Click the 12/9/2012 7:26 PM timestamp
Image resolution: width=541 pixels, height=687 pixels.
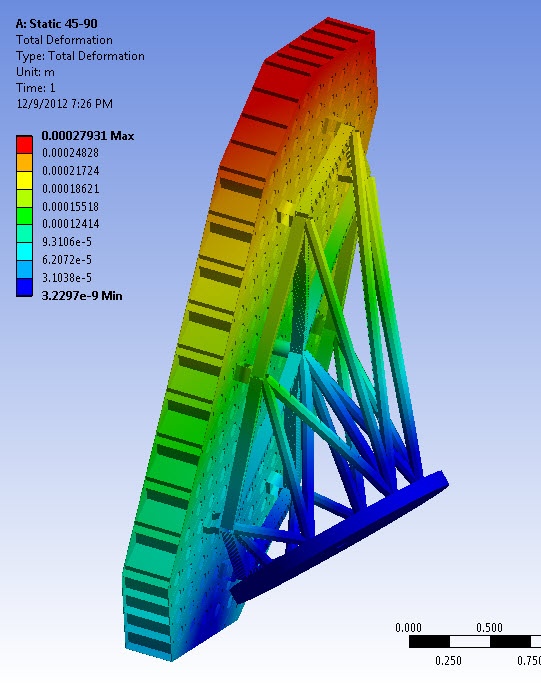click(x=64, y=104)
